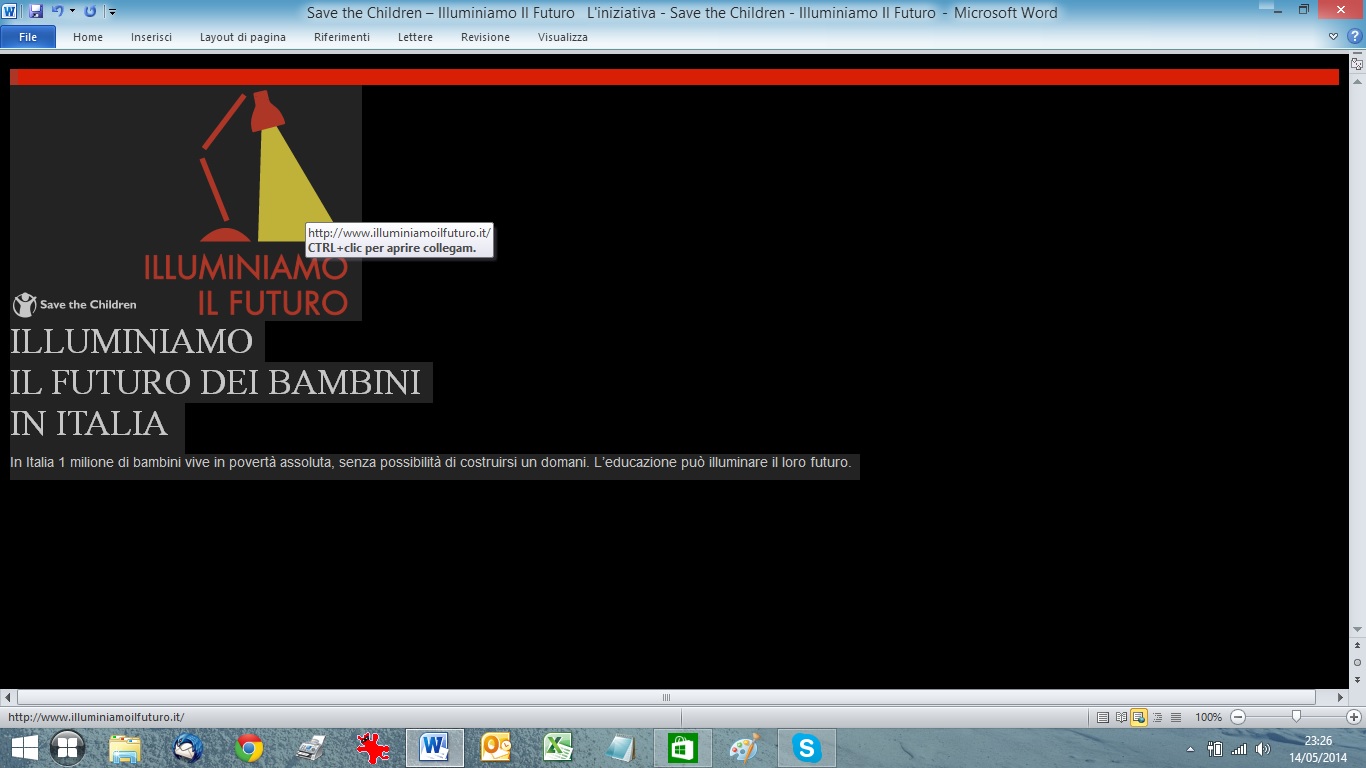Open the zoom dialog via 100% label

[x=1208, y=717]
